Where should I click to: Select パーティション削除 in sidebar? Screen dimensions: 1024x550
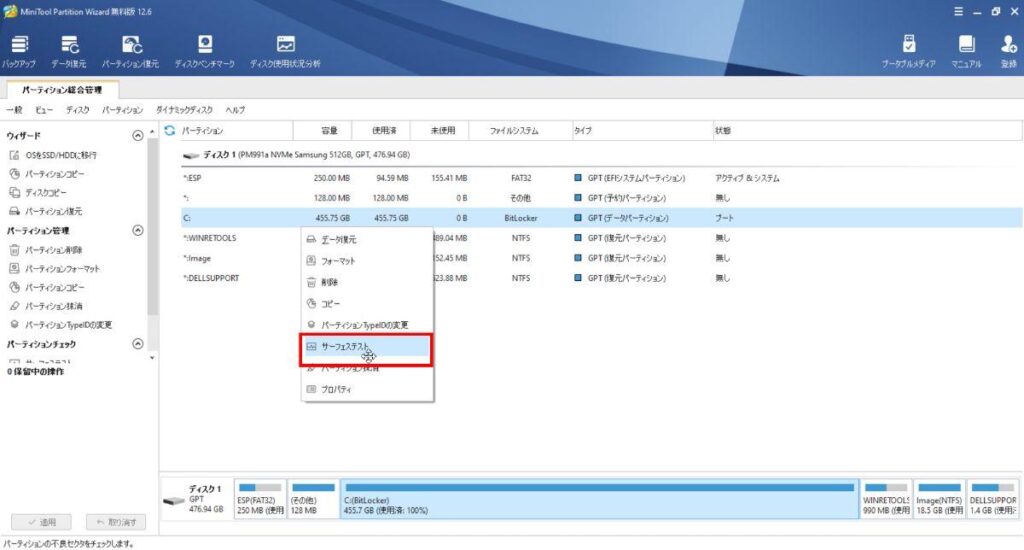click(x=46, y=250)
